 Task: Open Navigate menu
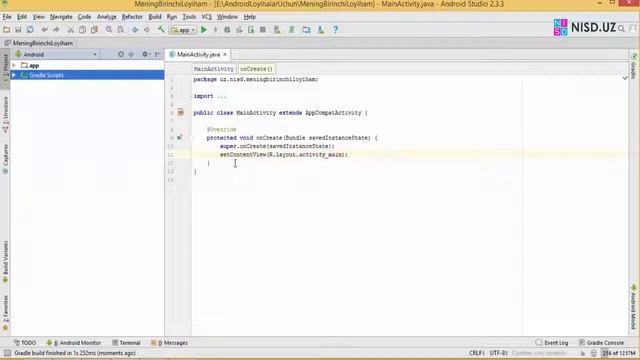(x=61, y=17)
